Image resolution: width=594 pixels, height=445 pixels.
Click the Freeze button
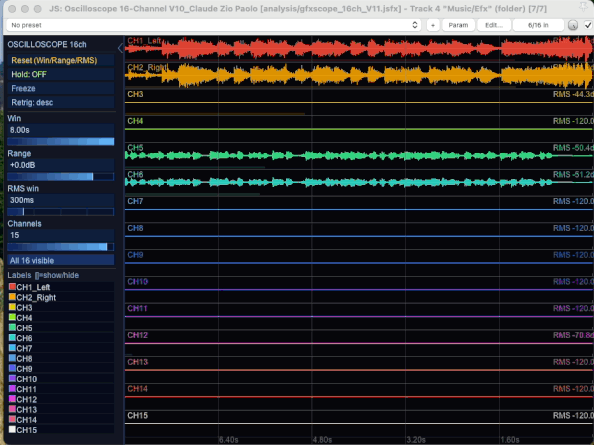click(61, 88)
